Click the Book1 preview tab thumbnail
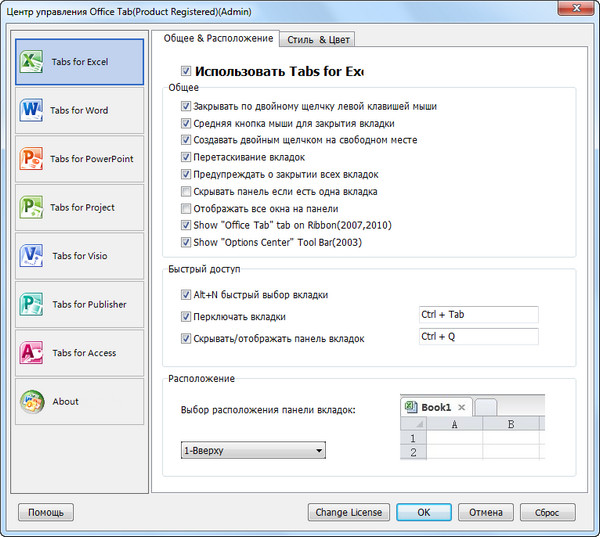Screen dimensions: 600x537 (436, 408)
